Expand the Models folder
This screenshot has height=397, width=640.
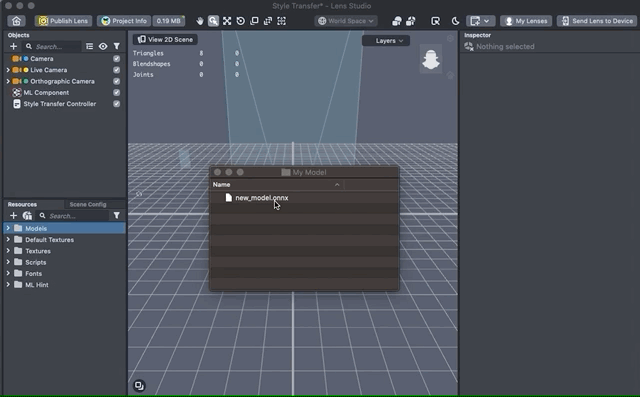[x=8, y=228]
